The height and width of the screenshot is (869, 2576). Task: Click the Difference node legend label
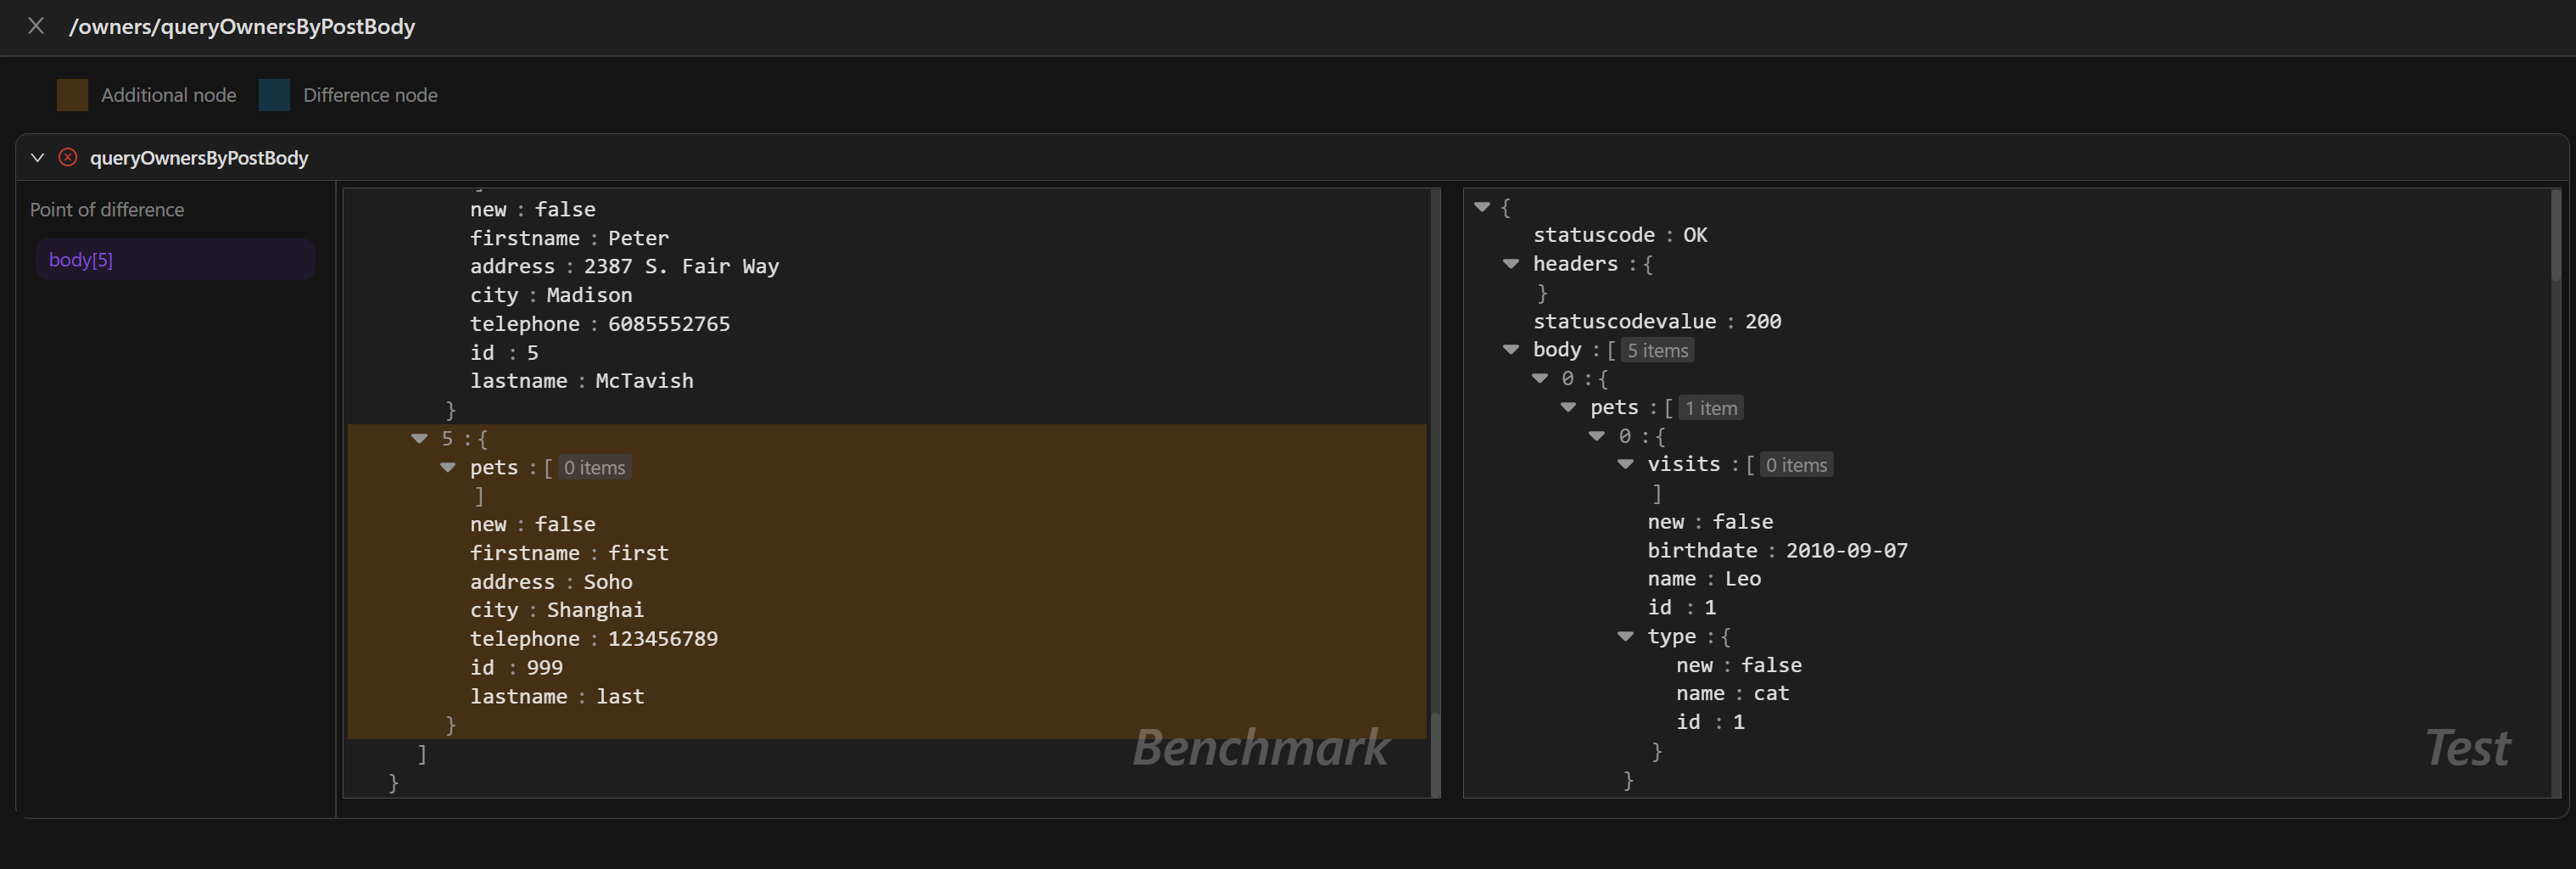(370, 95)
